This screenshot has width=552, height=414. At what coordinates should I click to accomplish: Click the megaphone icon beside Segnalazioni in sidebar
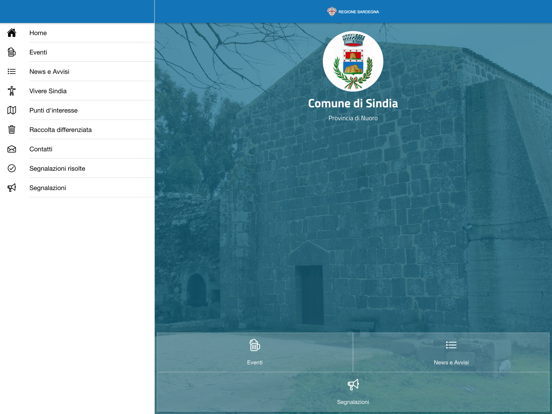click(x=12, y=188)
